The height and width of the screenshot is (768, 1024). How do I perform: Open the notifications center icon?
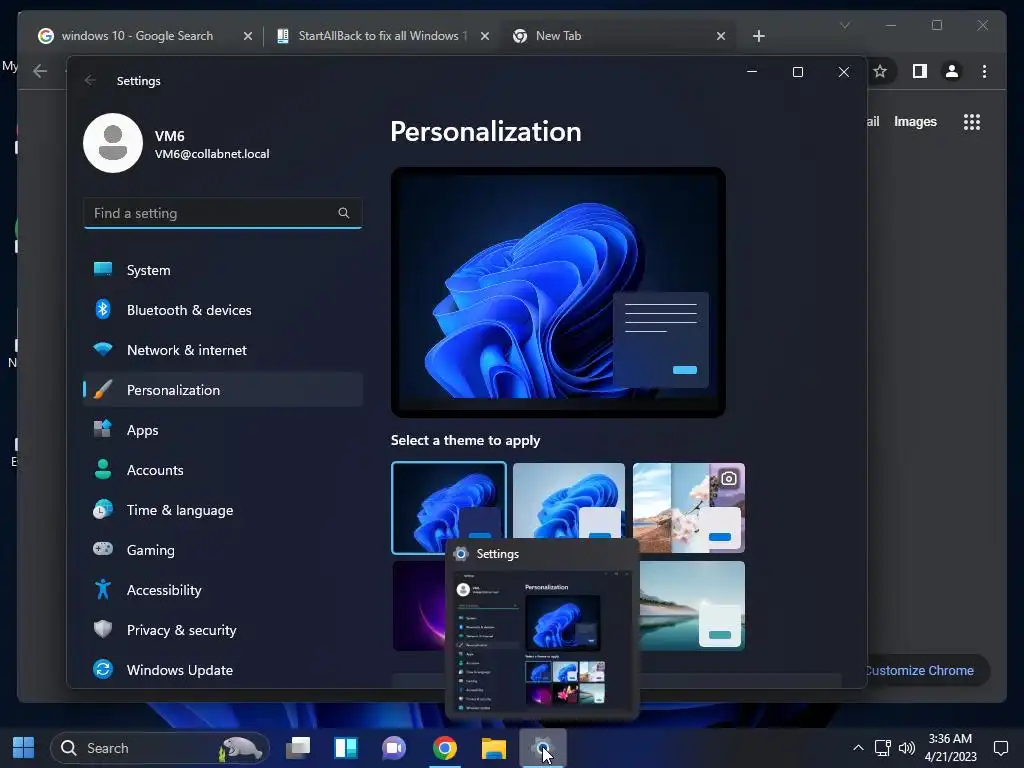[x=1000, y=748]
